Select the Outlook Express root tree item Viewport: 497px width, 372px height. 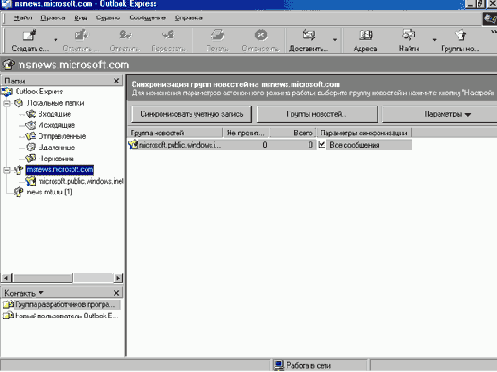(x=39, y=91)
